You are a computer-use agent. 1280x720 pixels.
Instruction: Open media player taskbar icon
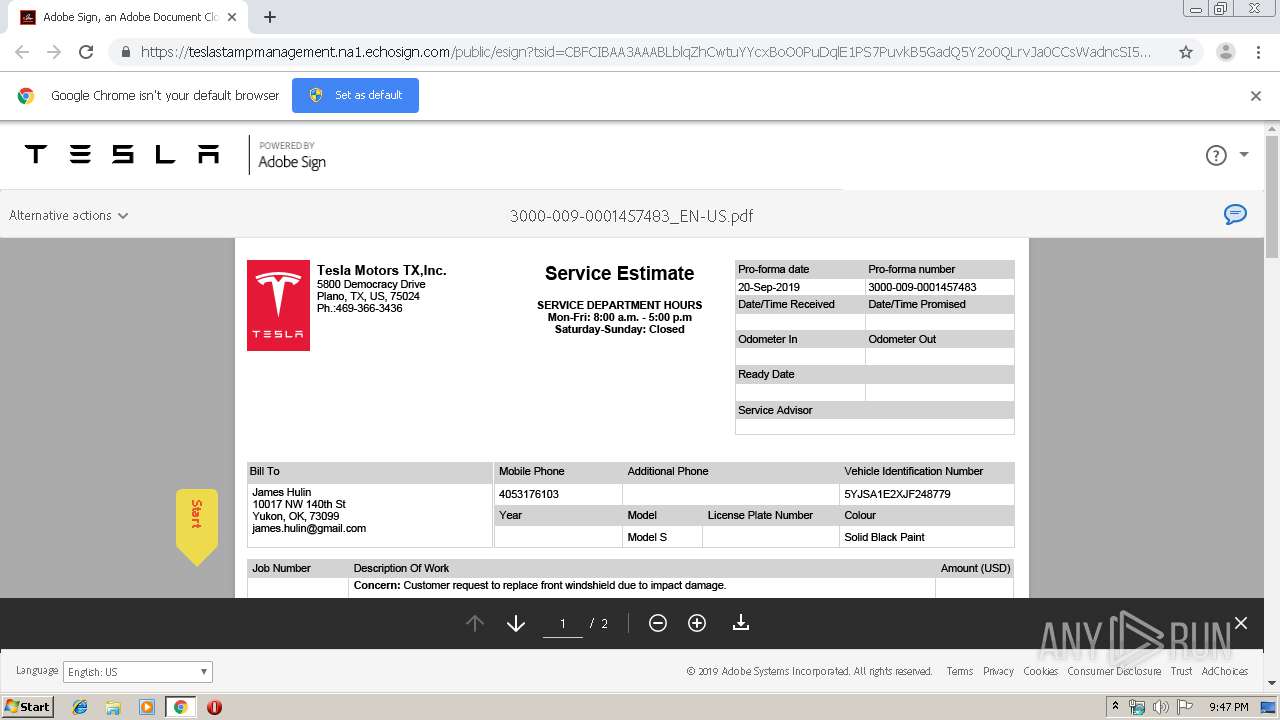point(147,707)
